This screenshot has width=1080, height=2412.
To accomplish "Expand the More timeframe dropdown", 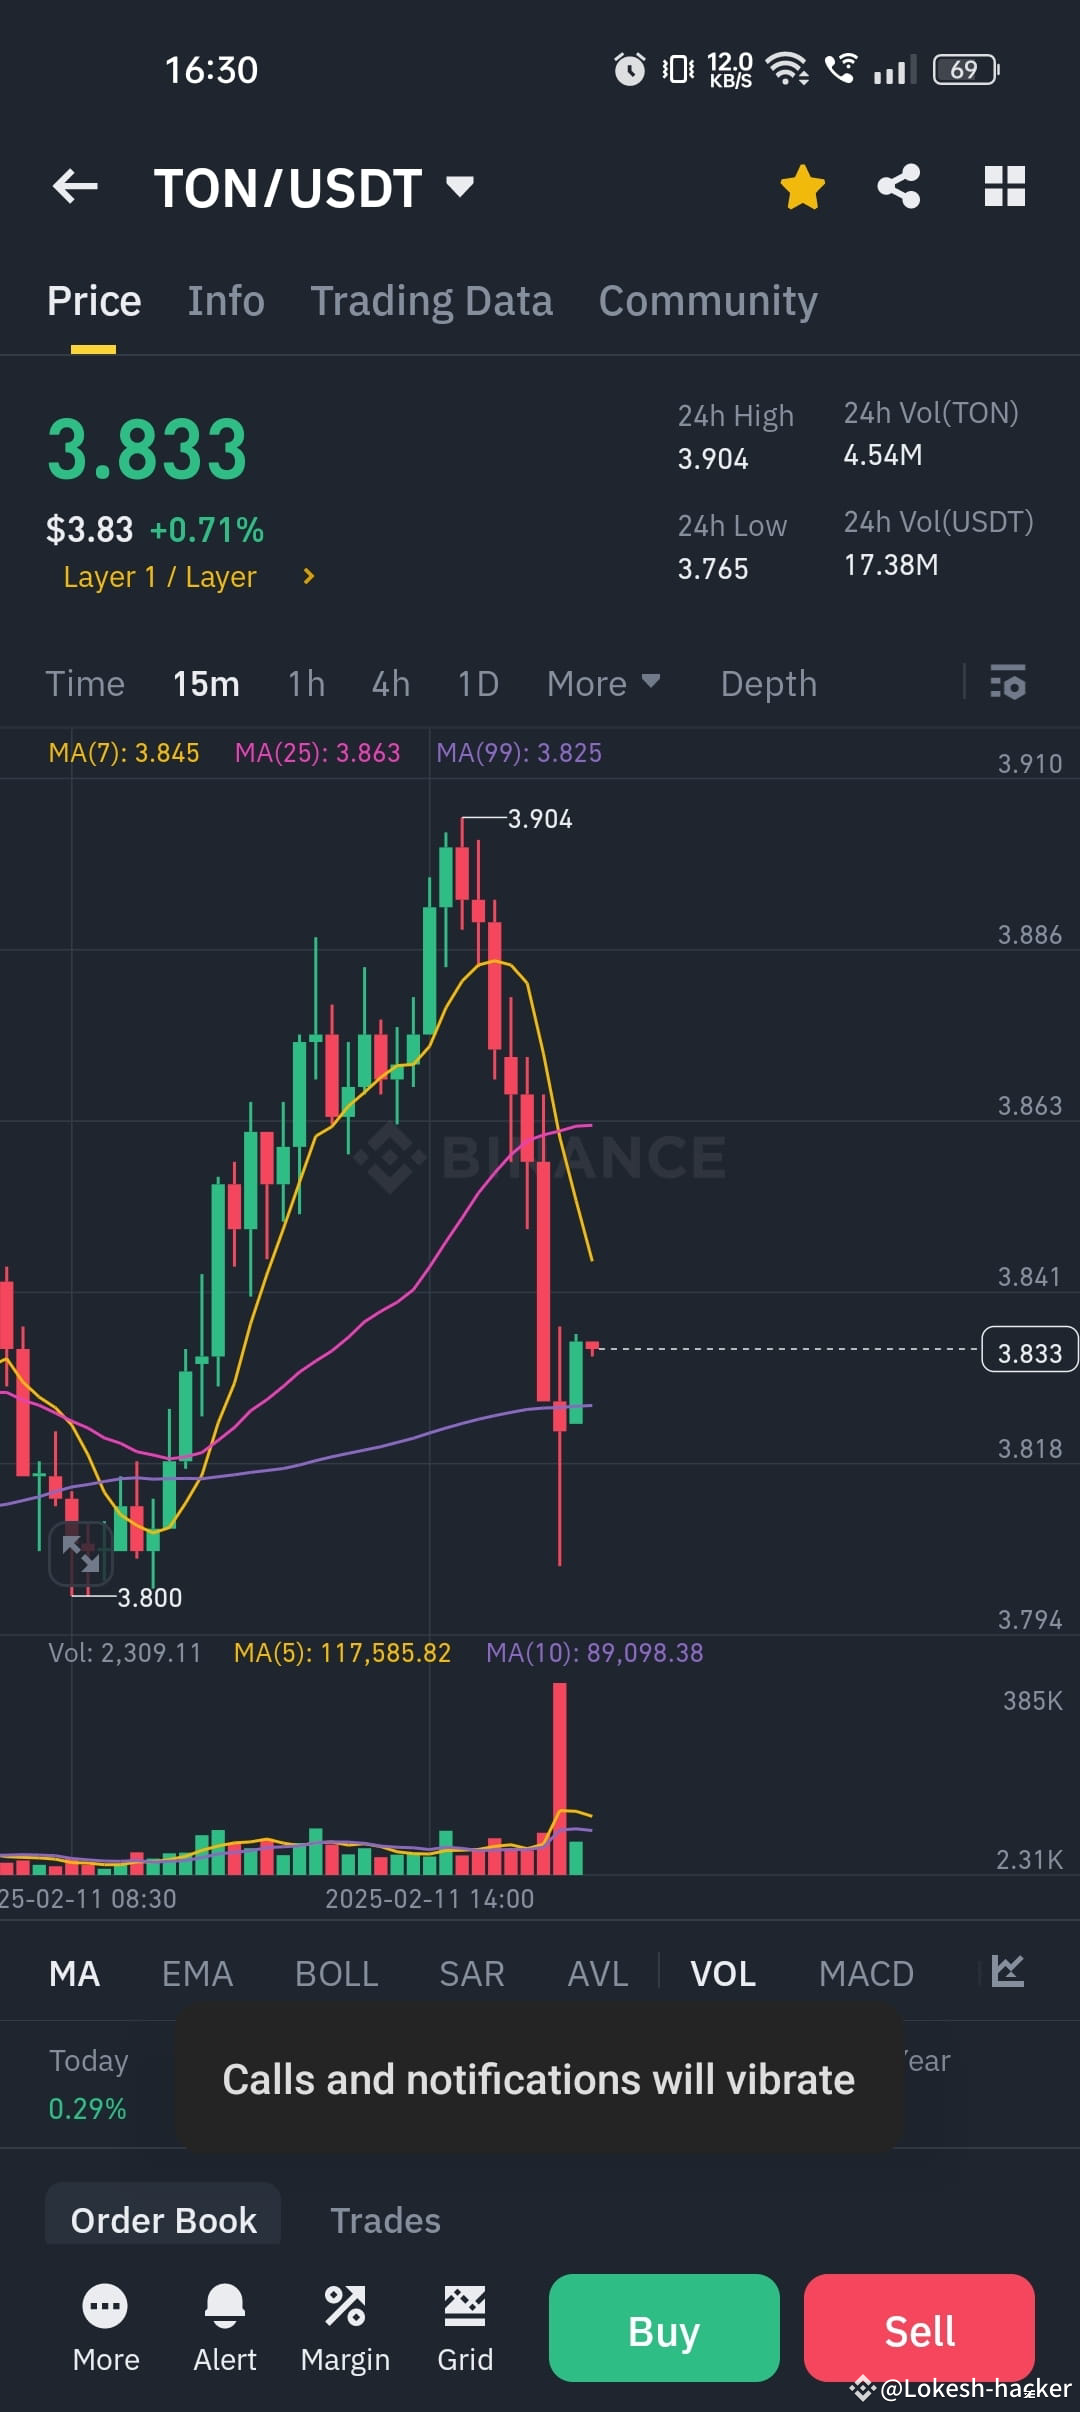I will (x=604, y=683).
